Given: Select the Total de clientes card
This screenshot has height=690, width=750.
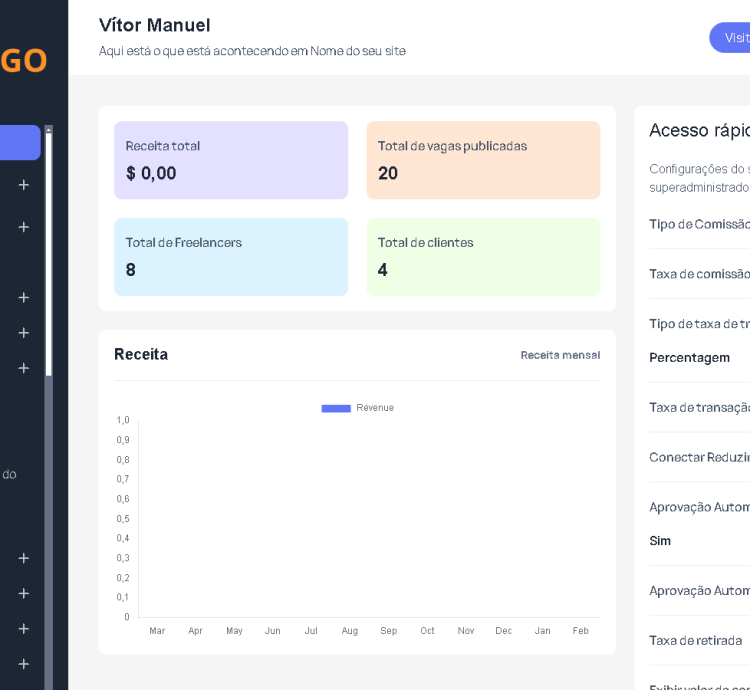Looking at the screenshot, I should [483, 257].
